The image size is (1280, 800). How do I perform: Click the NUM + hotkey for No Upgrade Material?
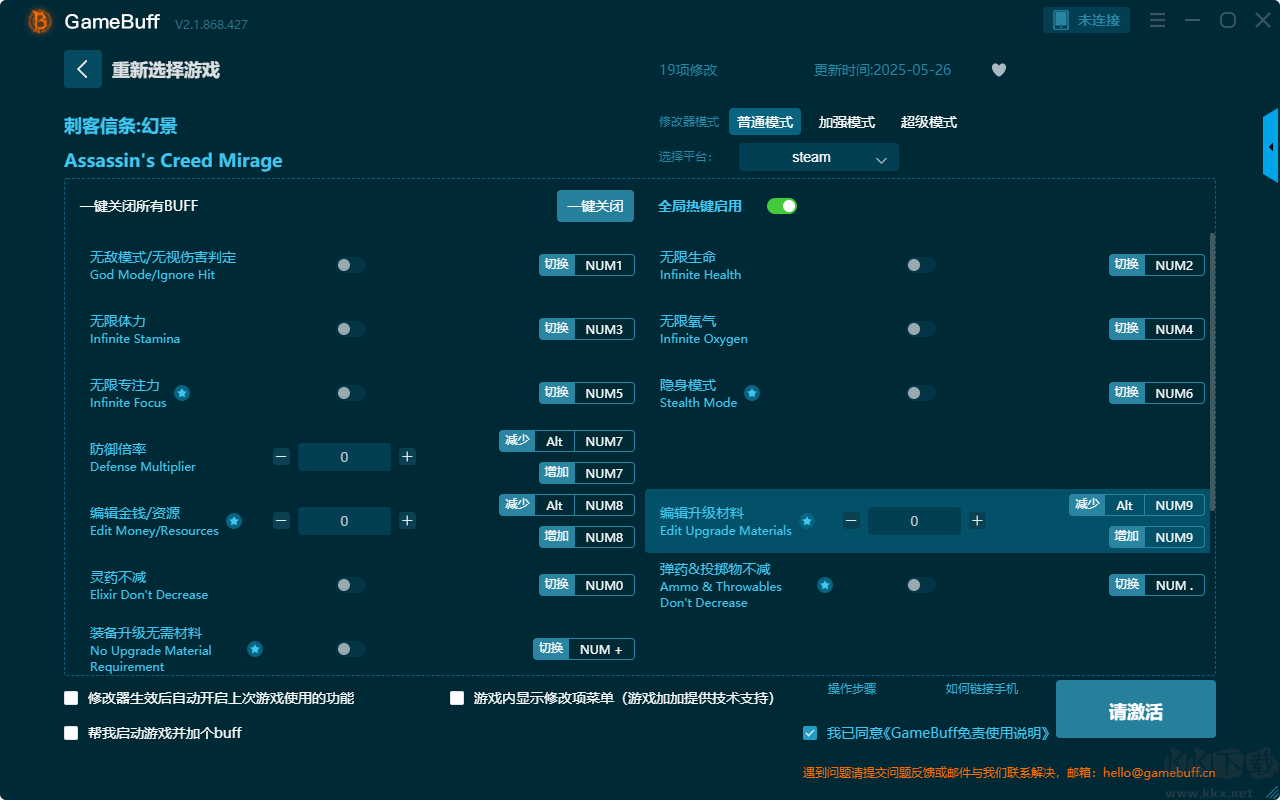tap(601, 649)
